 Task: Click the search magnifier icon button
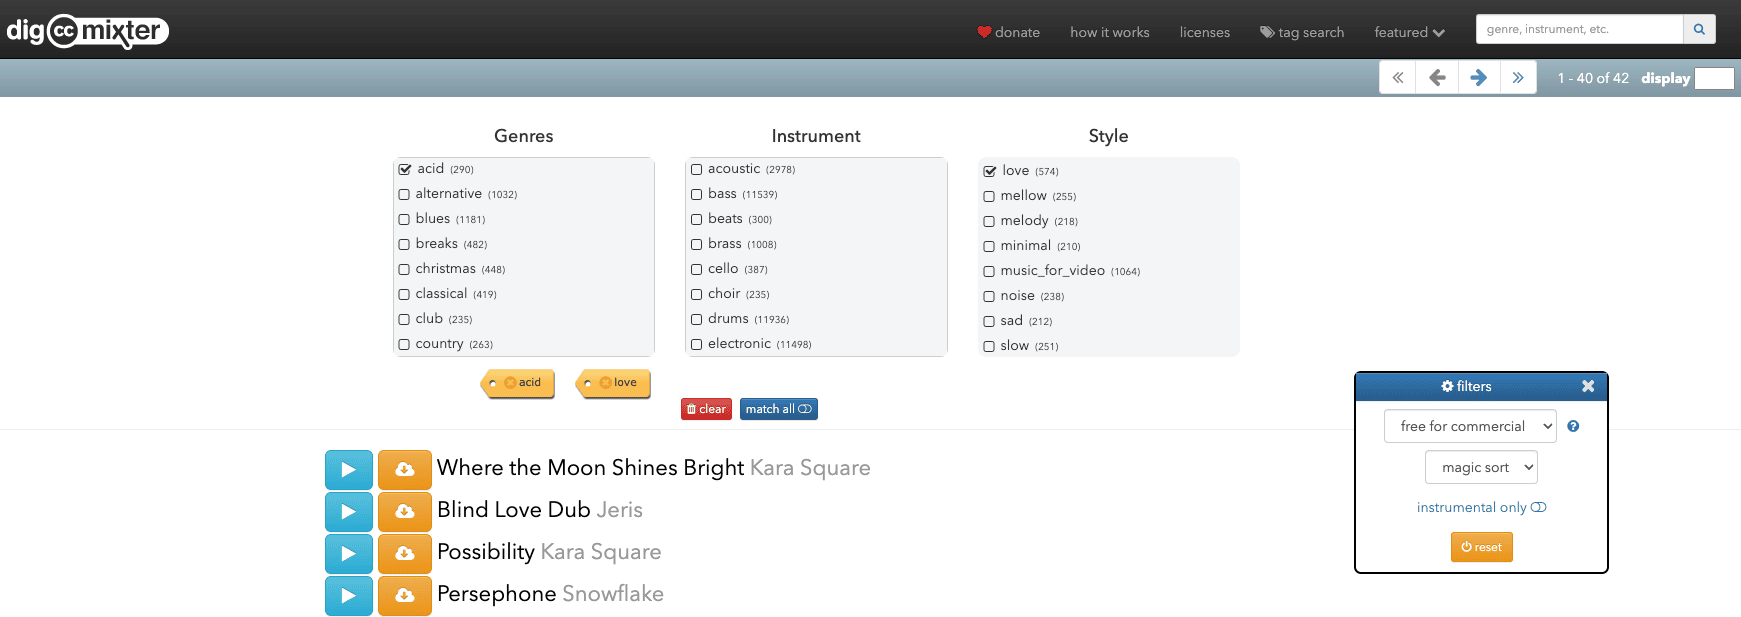click(1699, 29)
